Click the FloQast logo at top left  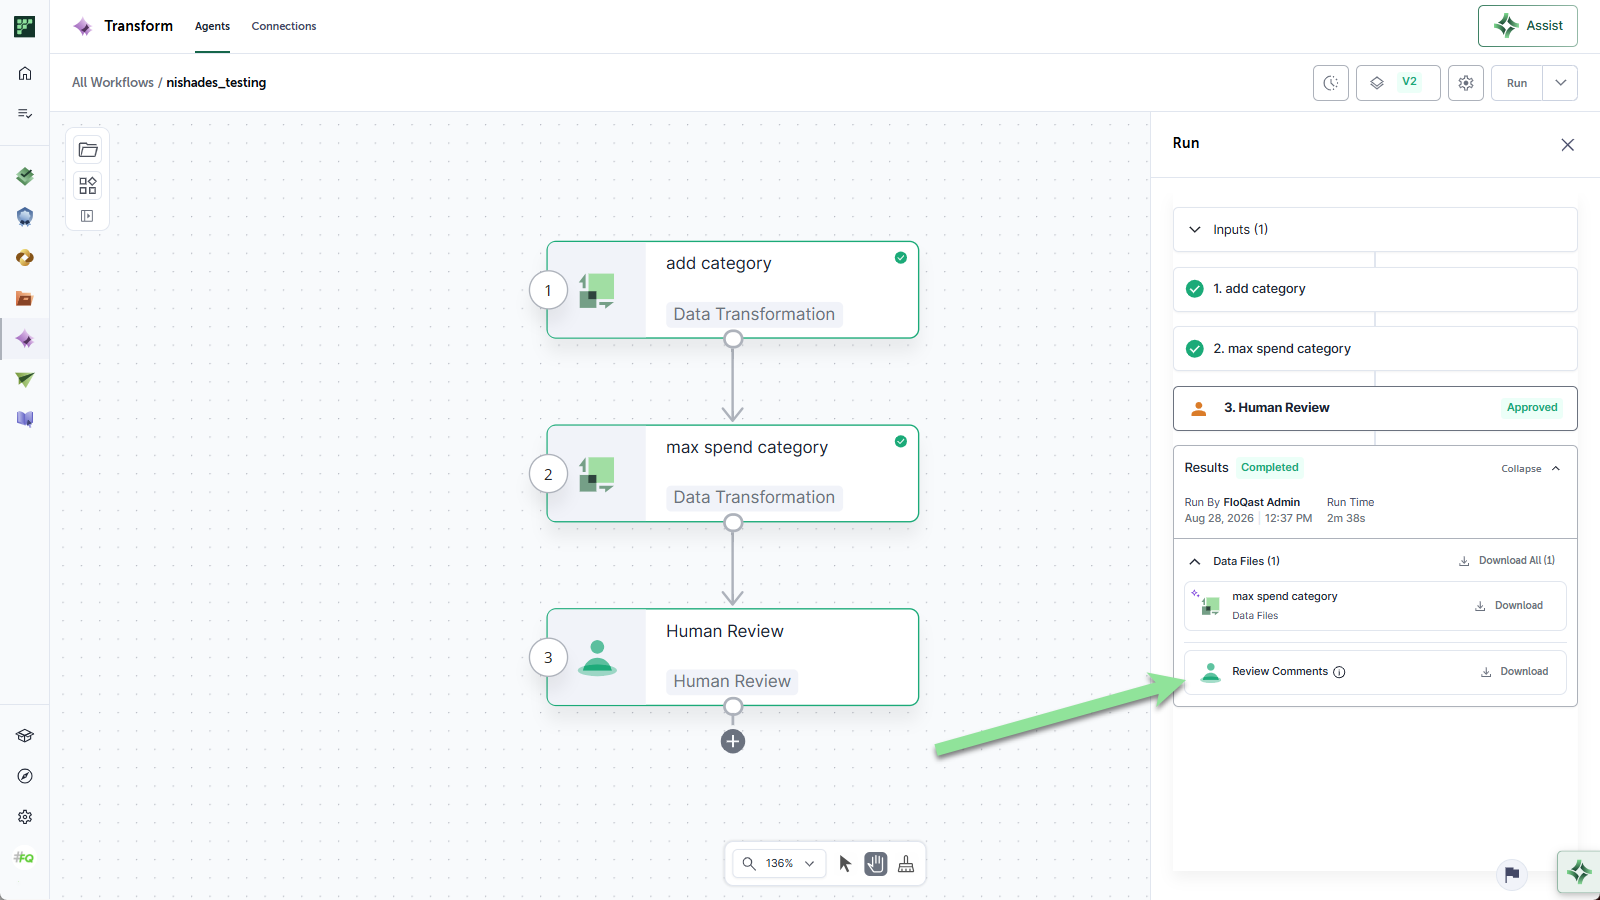coord(25,26)
